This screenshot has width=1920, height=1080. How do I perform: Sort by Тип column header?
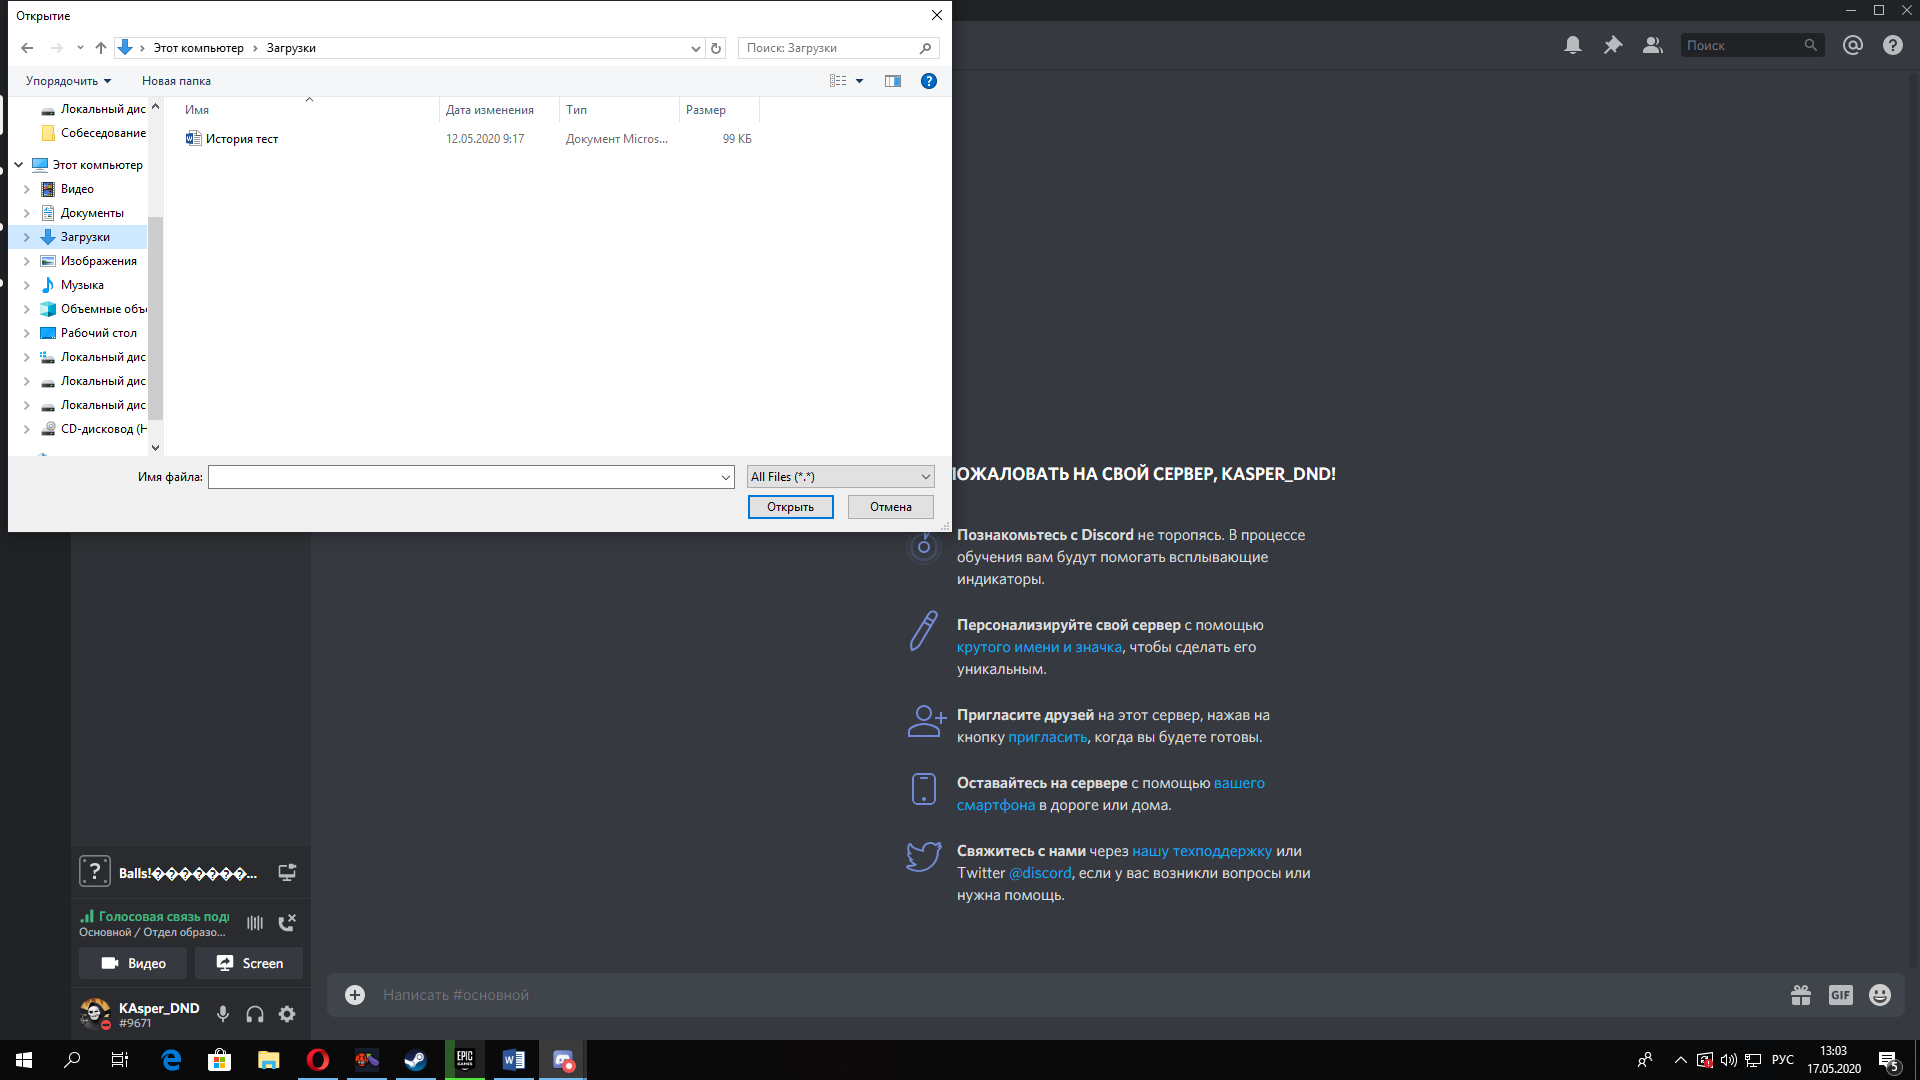619,110
